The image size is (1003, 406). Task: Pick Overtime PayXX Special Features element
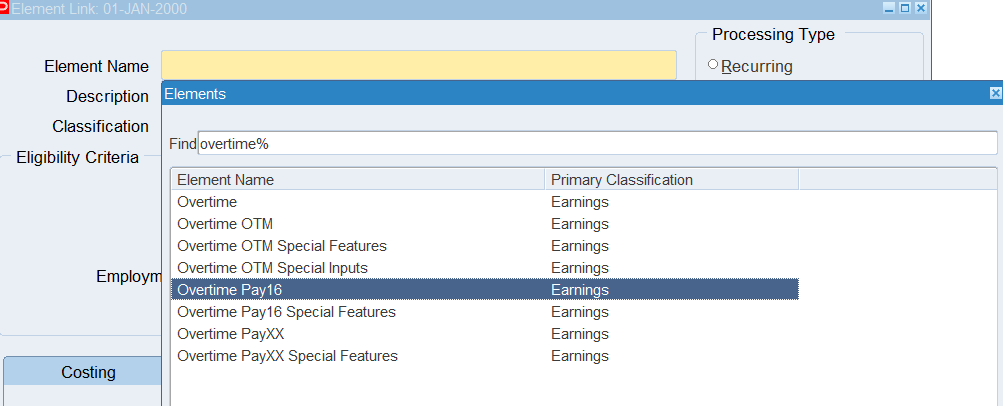(x=287, y=356)
